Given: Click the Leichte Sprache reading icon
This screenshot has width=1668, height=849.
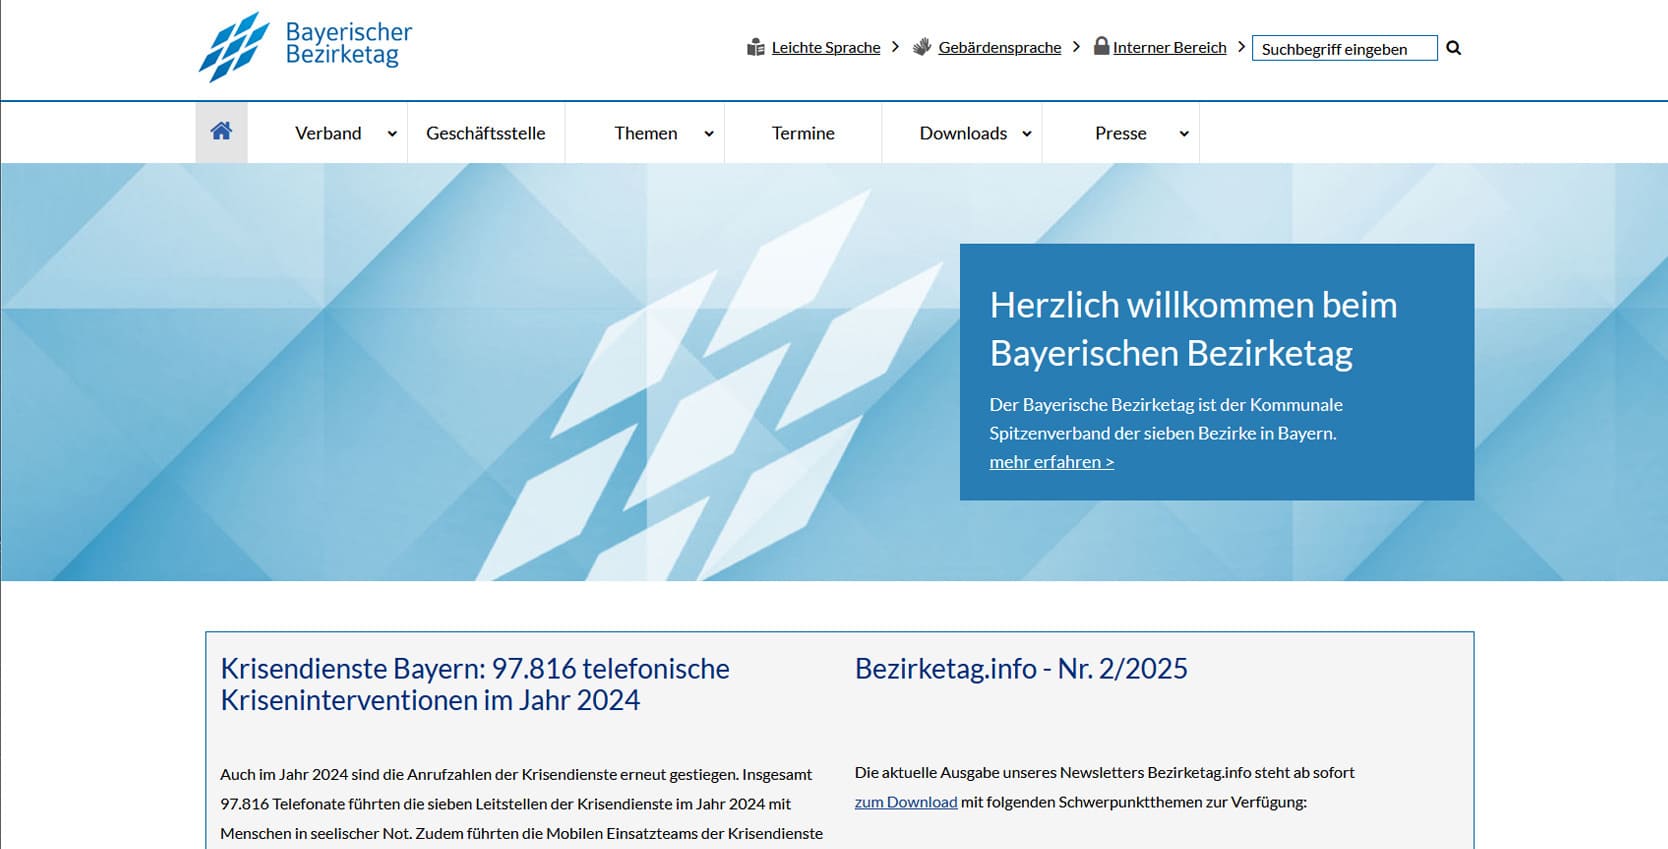Looking at the screenshot, I should tap(756, 47).
